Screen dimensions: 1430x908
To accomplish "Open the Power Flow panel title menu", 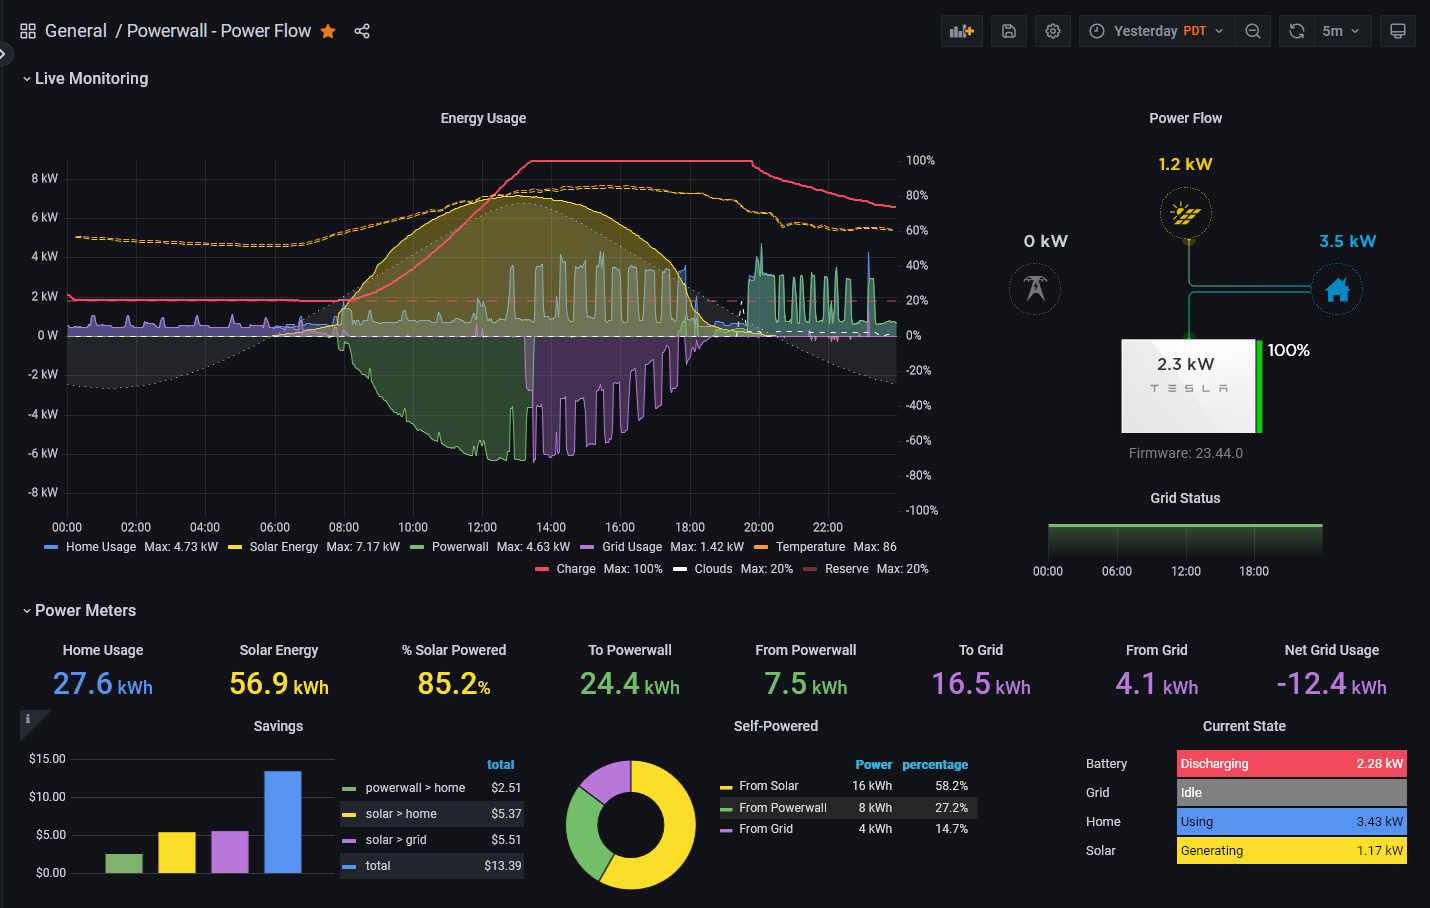I will pos(1185,118).
